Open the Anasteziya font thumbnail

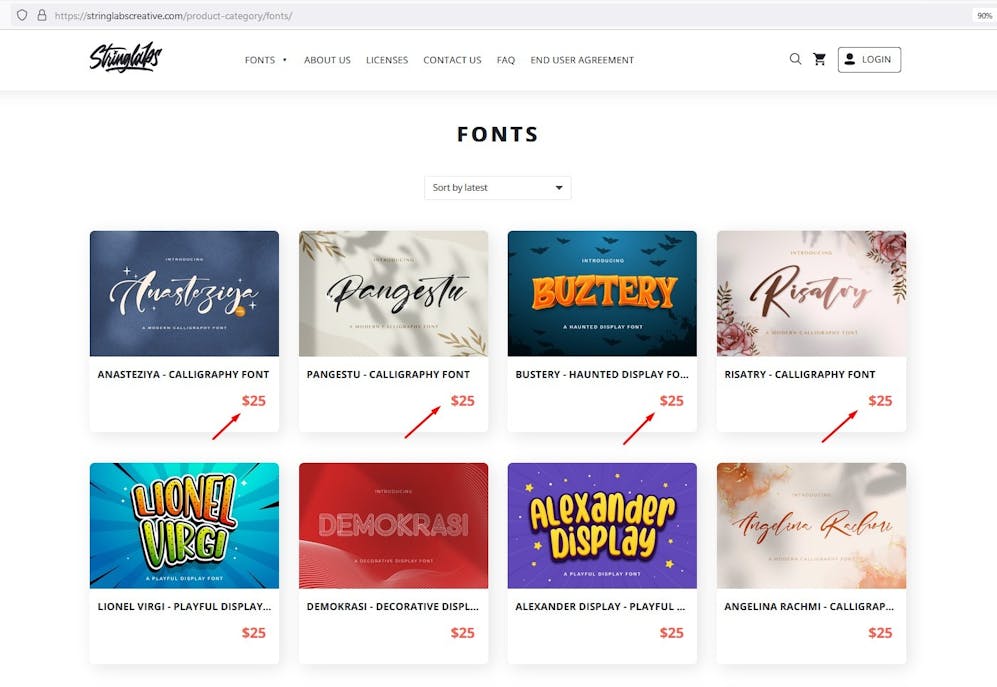184,294
